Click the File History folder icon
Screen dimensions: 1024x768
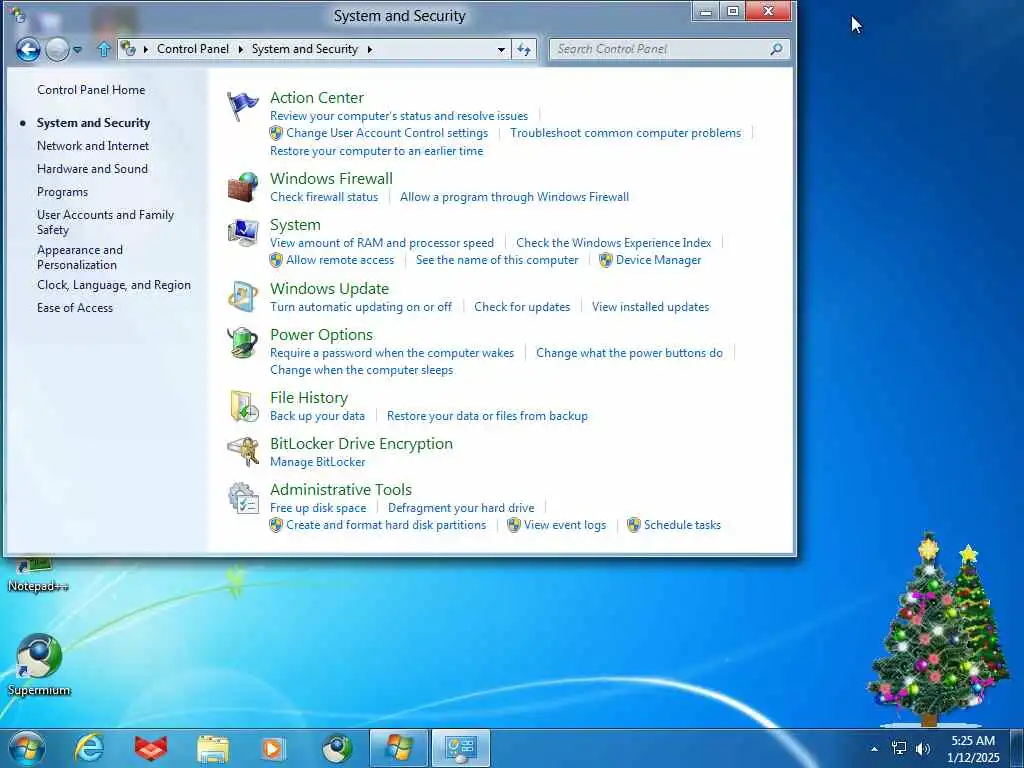click(x=243, y=406)
